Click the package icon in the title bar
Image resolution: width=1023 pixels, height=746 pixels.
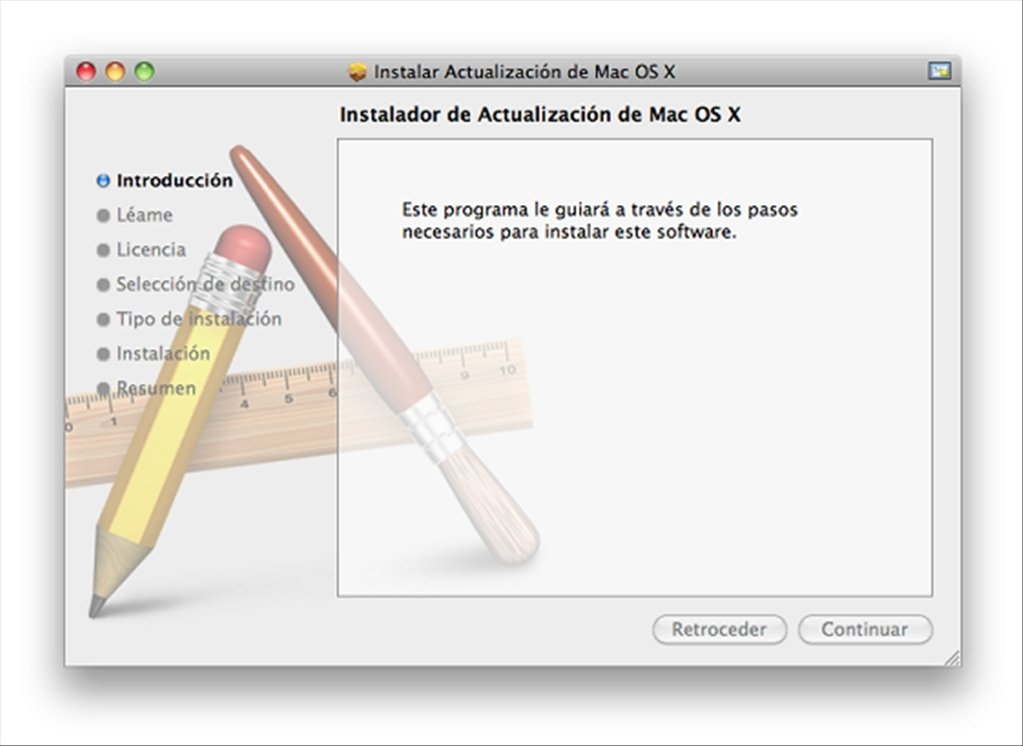[358, 72]
